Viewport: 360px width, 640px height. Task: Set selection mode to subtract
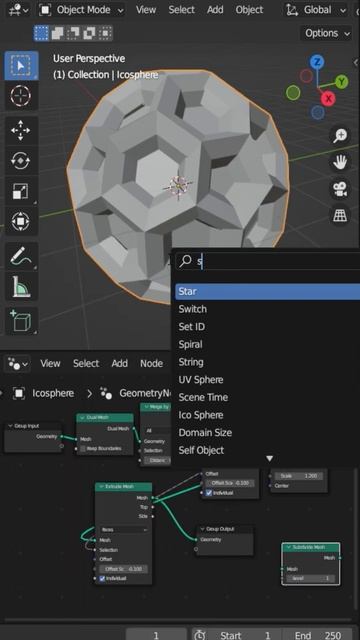tap(73, 33)
